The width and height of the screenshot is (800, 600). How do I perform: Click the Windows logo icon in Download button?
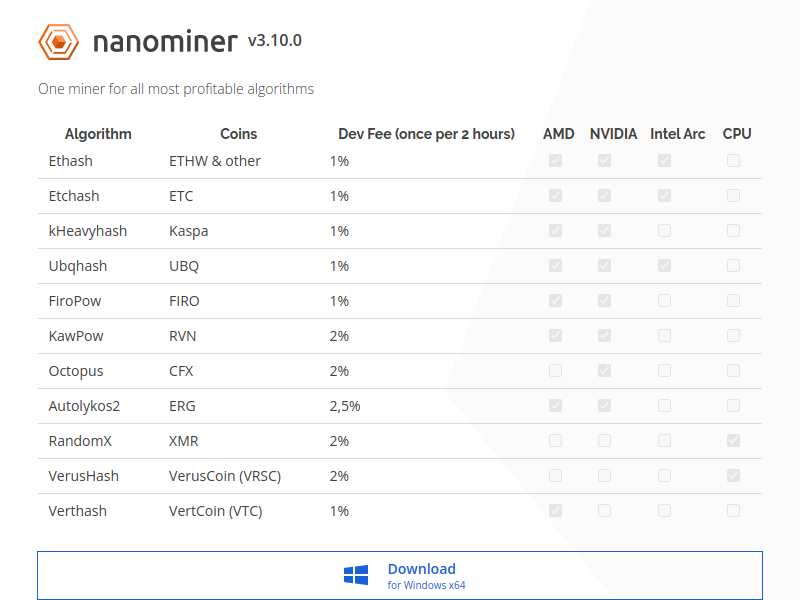pyautogui.click(x=356, y=575)
